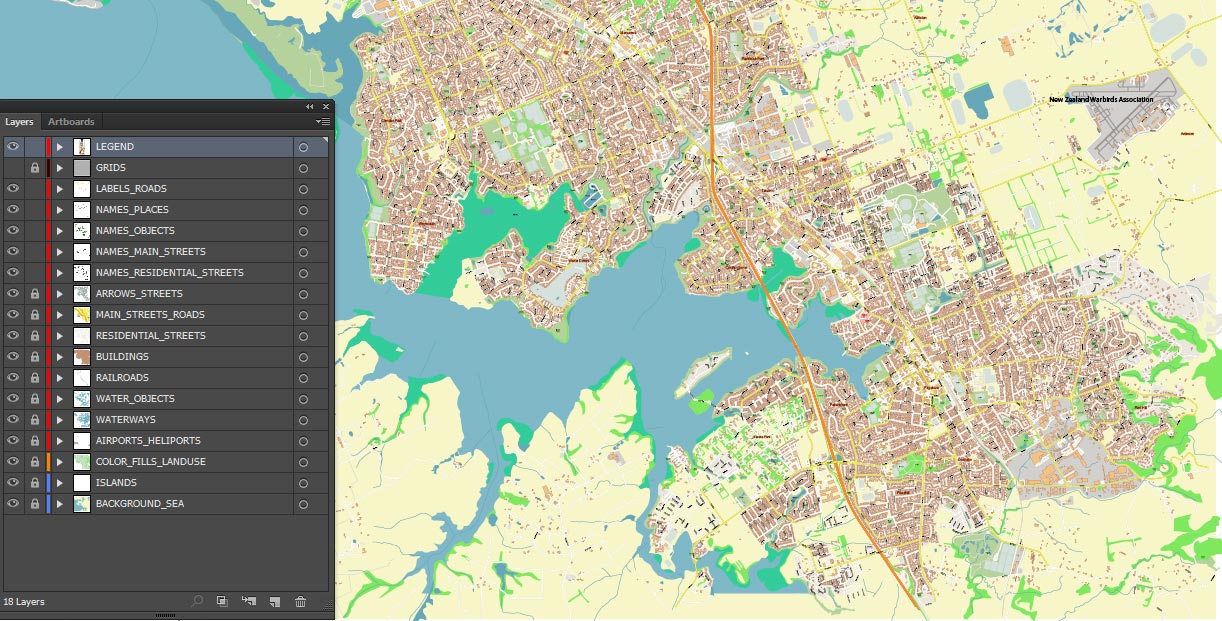Image resolution: width=1222 pixels, height=621 pixels.
Task: Expand the LEGEND layer contents
Action: tap(60, 147)
